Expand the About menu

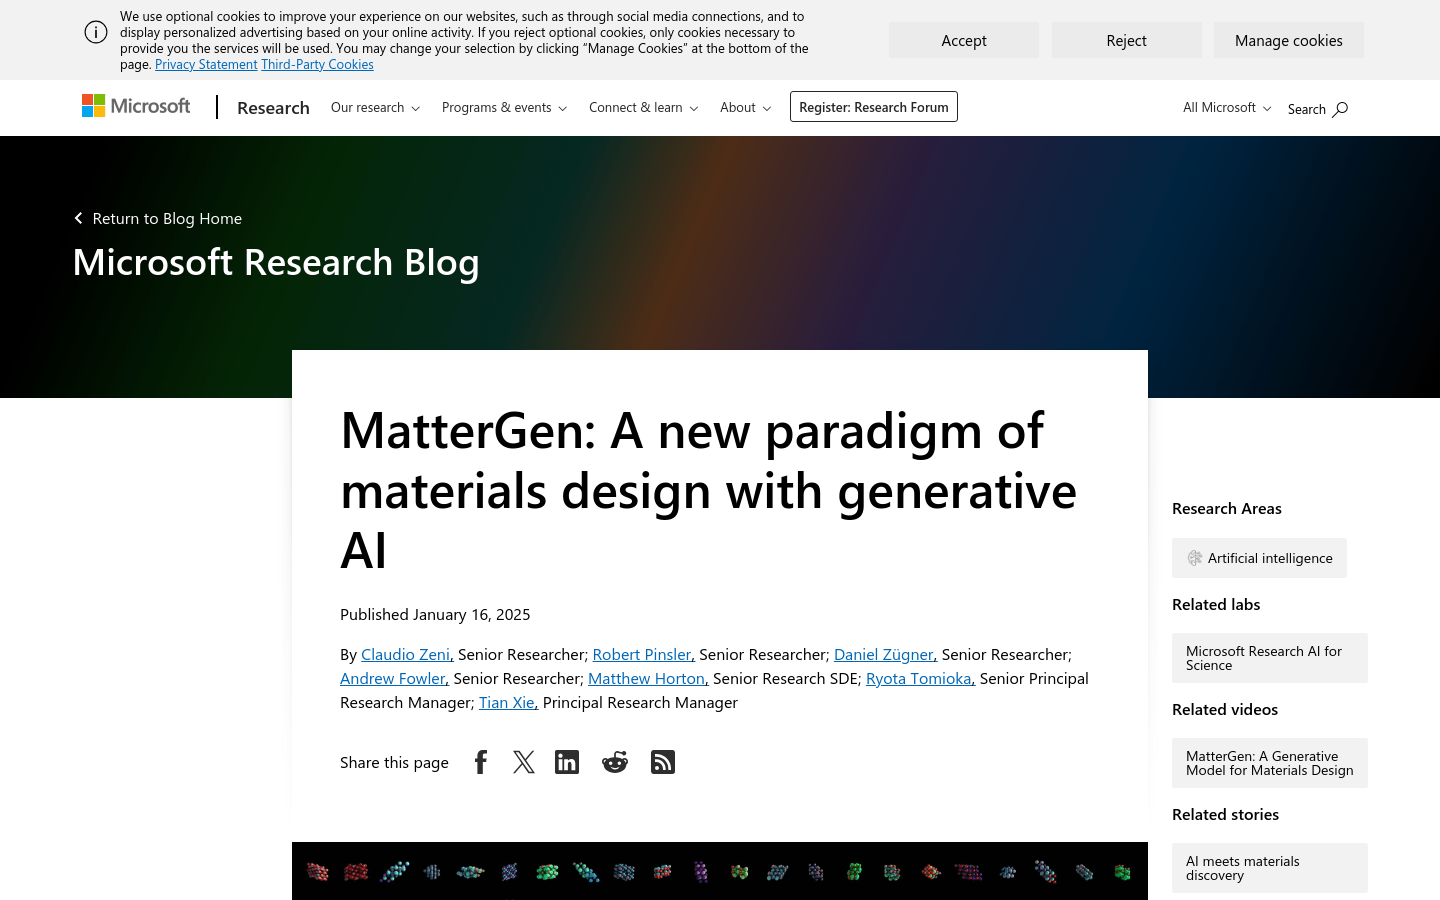coord(745,107)
